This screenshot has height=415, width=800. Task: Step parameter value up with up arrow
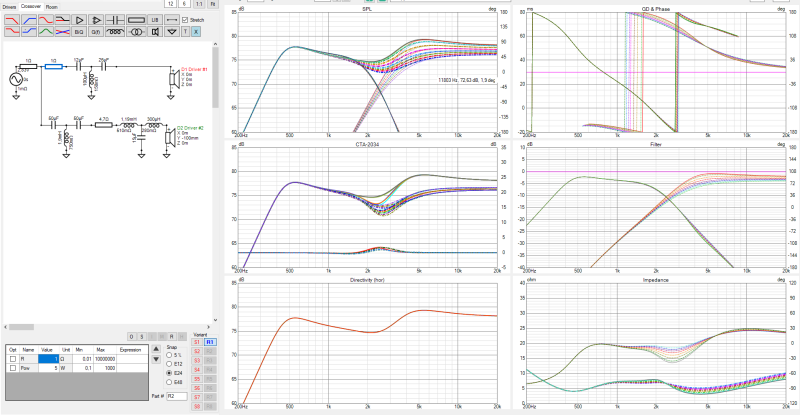tap(157, 349)
